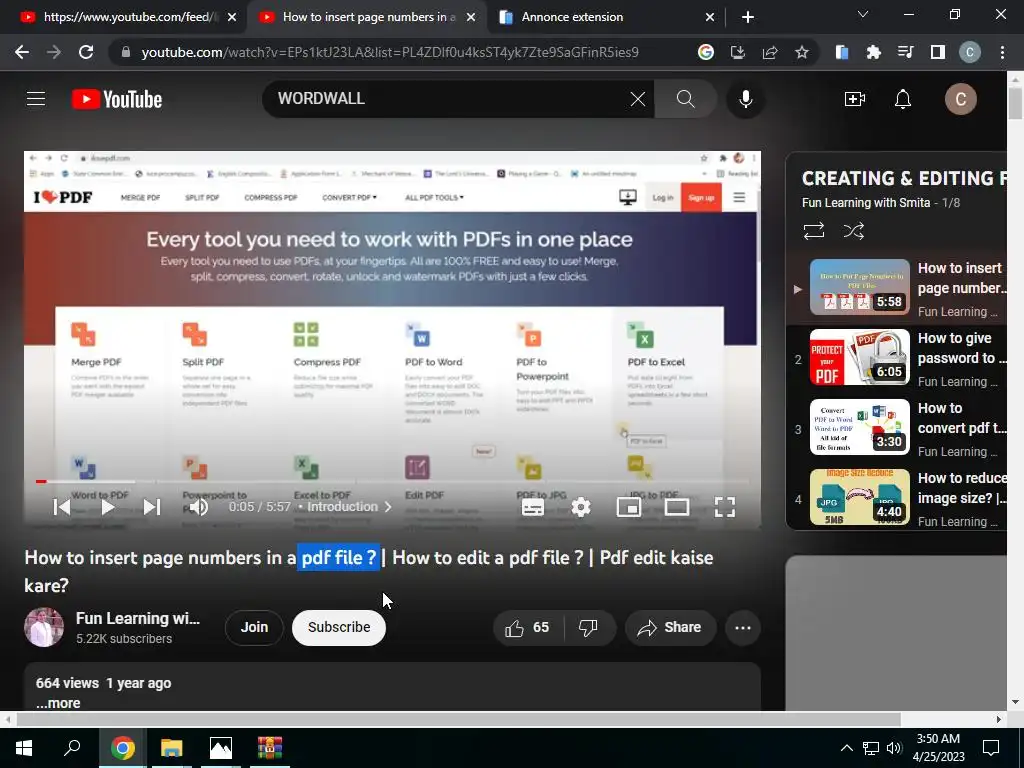Switch to miniplayer mode
Screen dimensions: 1024x768
click(628, 507)
